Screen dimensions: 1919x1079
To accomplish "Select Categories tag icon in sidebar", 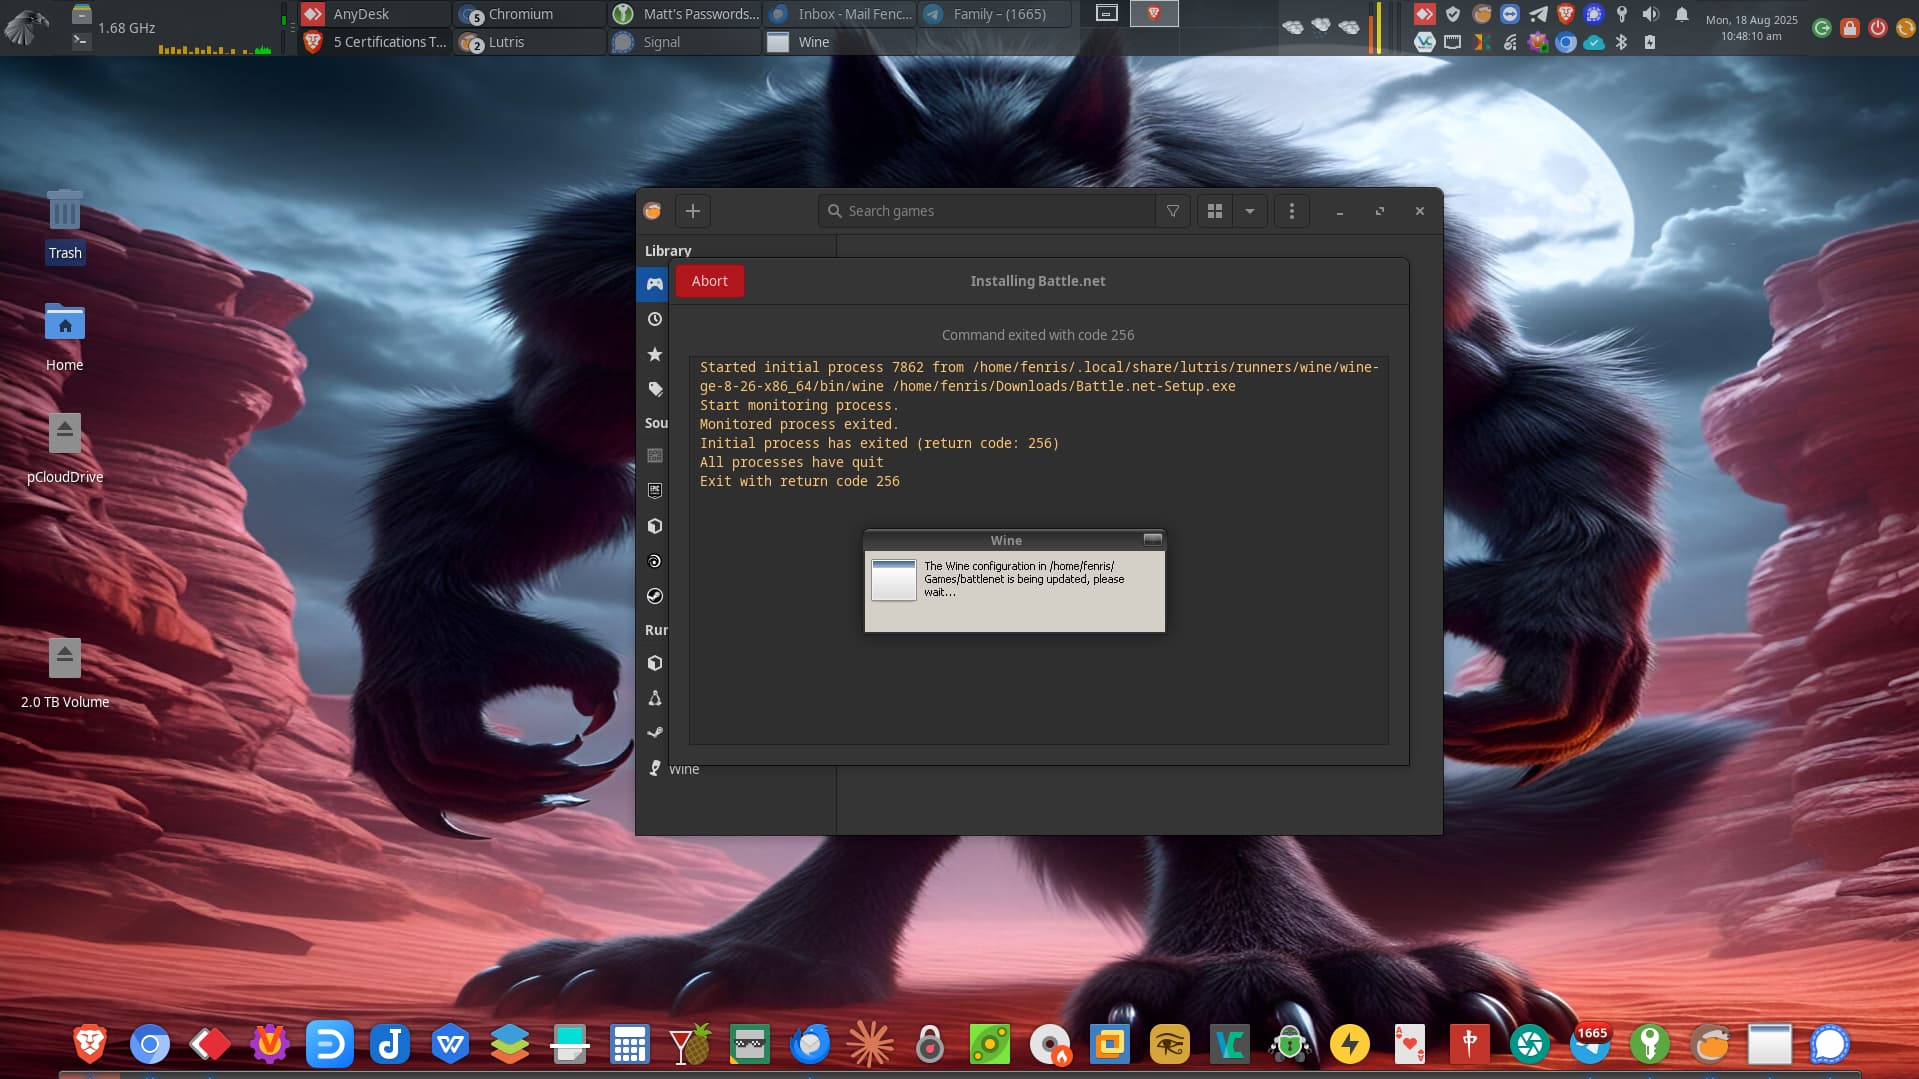I will 654,389.
